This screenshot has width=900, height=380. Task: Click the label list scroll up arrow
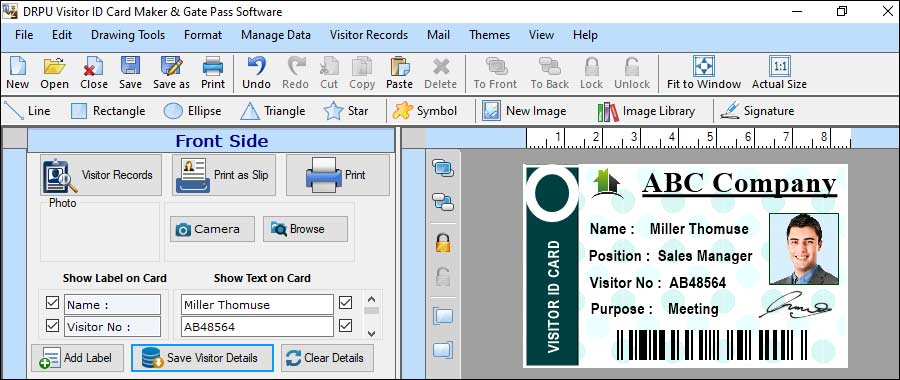(371, 299)
